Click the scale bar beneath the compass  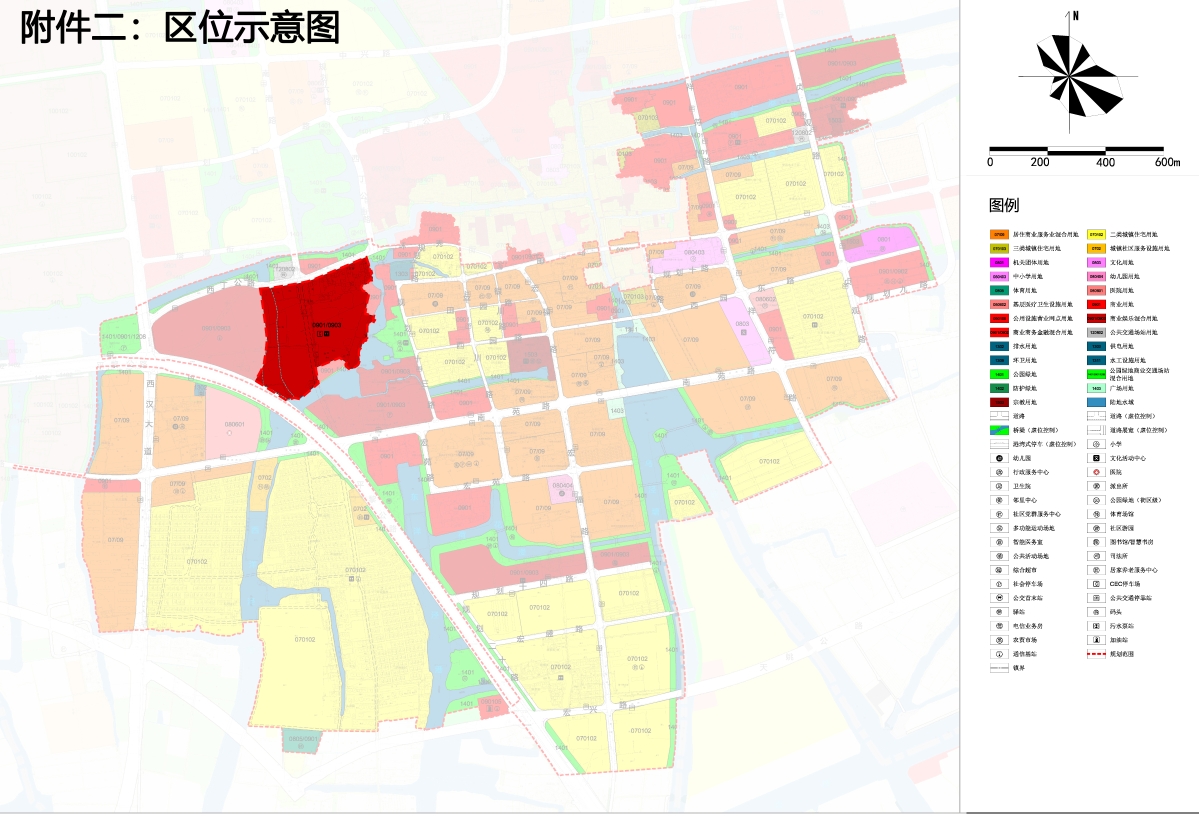pyautogui.click(x=1075, y=148)
